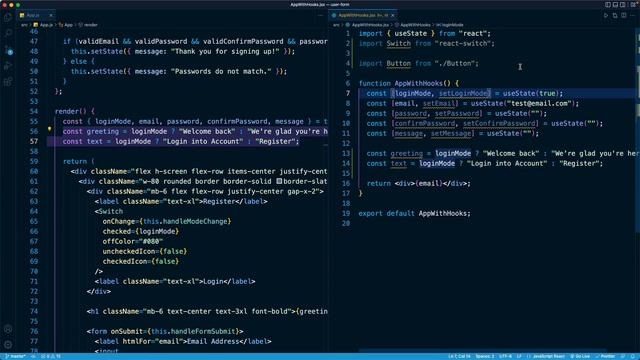Click the border-slate color swatch on line 61
640x360 pixels.
point(279,181)
